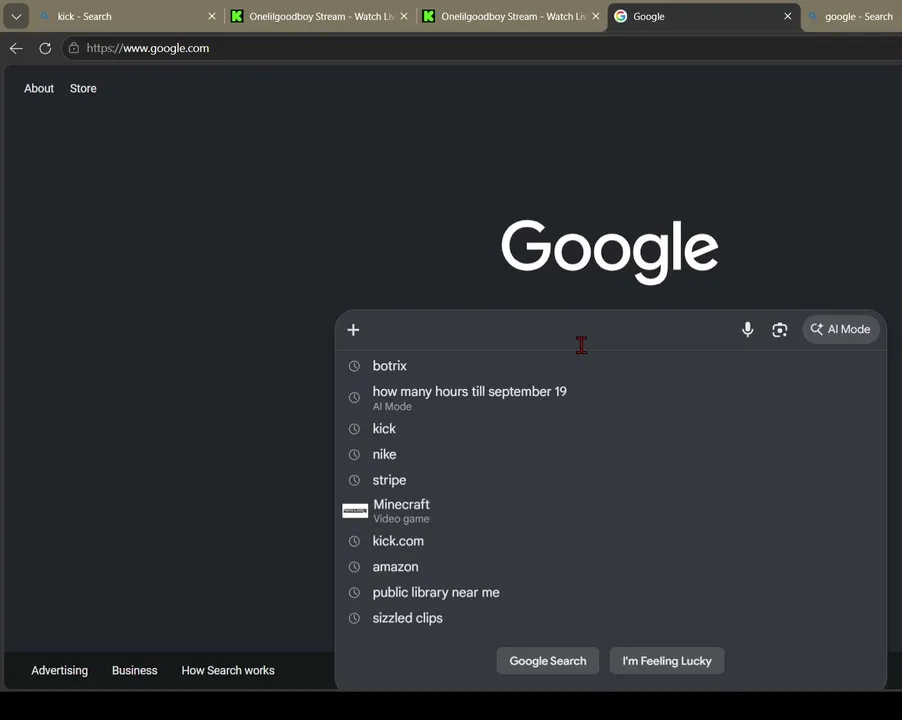
Task: Open How Search works footer link
Action: [x=228, y=671]
